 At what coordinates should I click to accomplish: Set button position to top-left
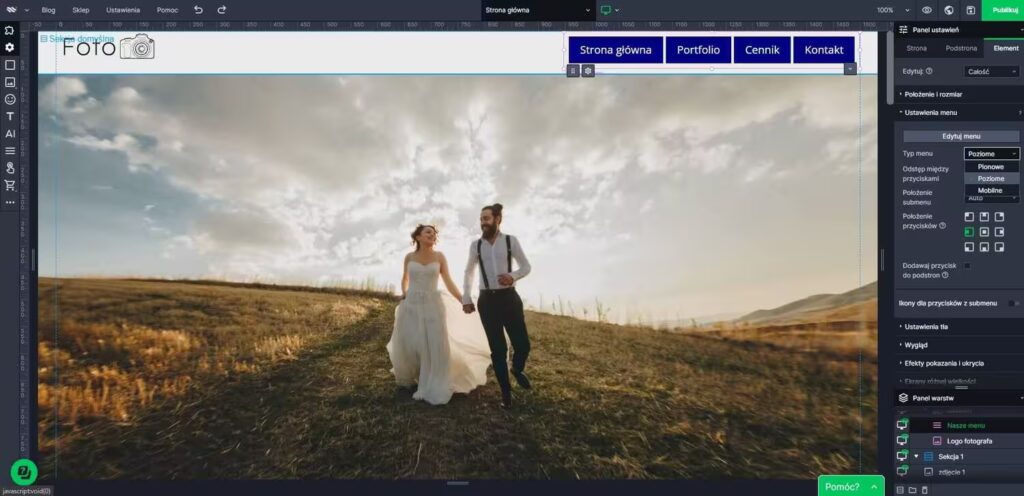pyautogui.click(x=969, y=217)
